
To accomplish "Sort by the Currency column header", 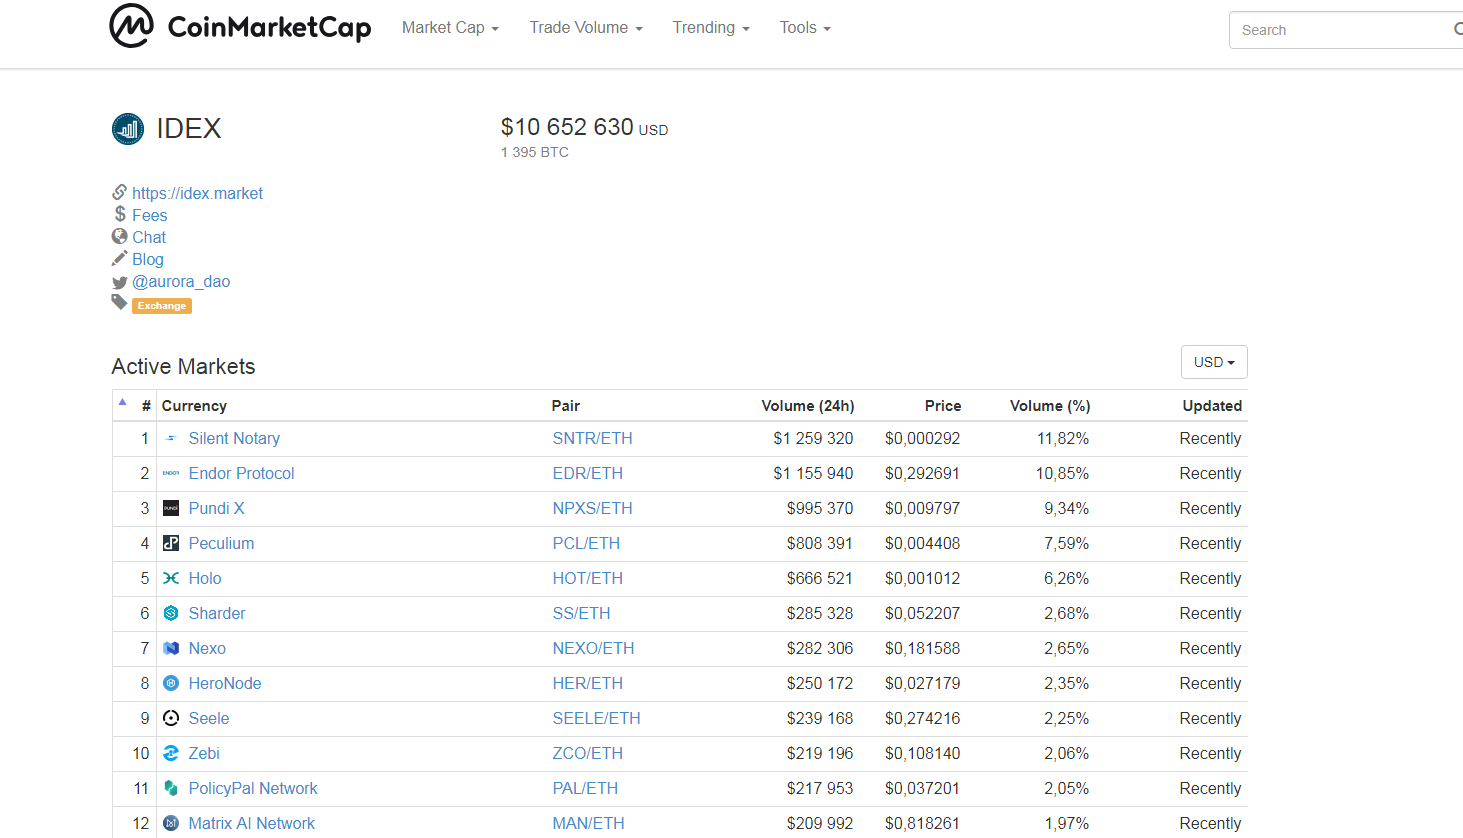I will coord(194,406).
